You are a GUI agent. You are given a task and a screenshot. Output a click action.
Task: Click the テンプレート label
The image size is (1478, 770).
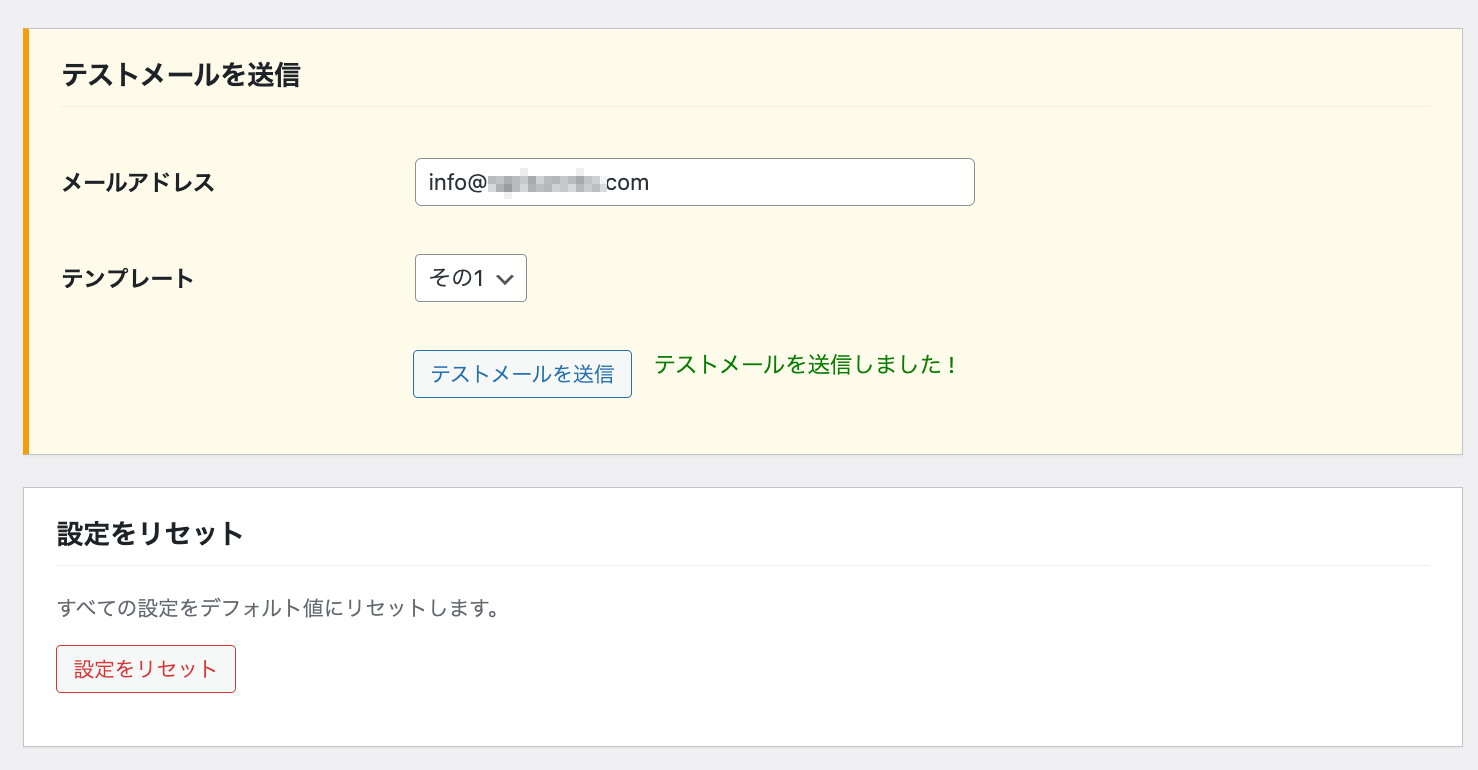click(x=126, y=278)
